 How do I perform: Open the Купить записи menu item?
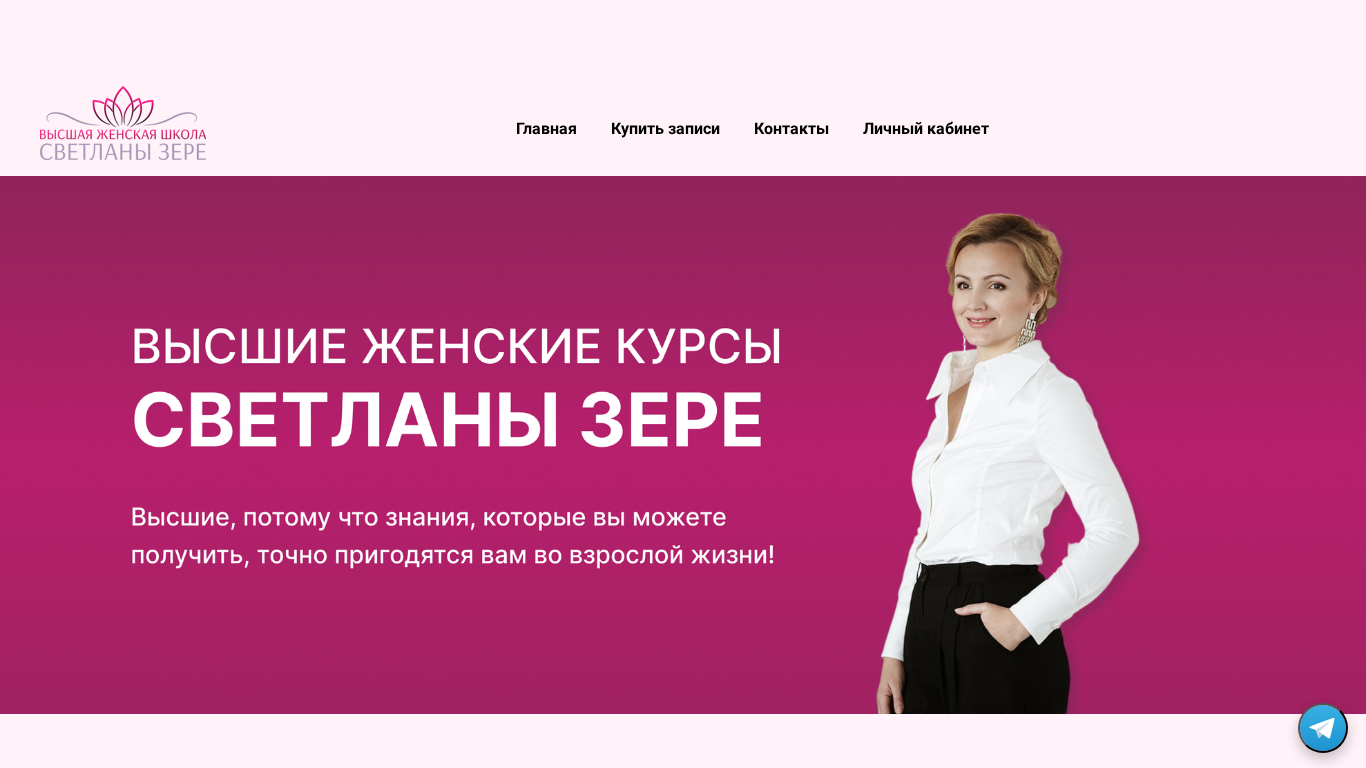(665, 129)
